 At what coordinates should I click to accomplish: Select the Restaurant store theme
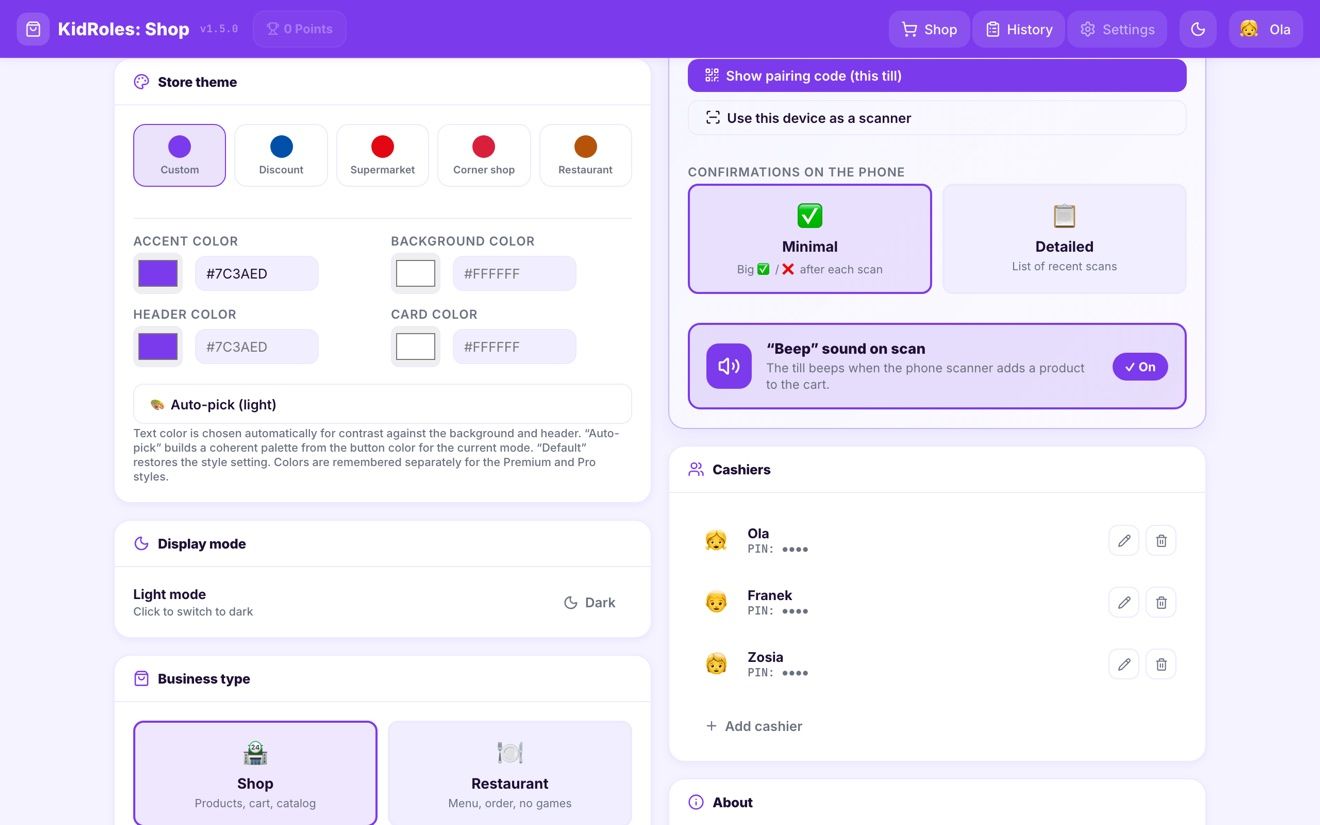point(585,155)
